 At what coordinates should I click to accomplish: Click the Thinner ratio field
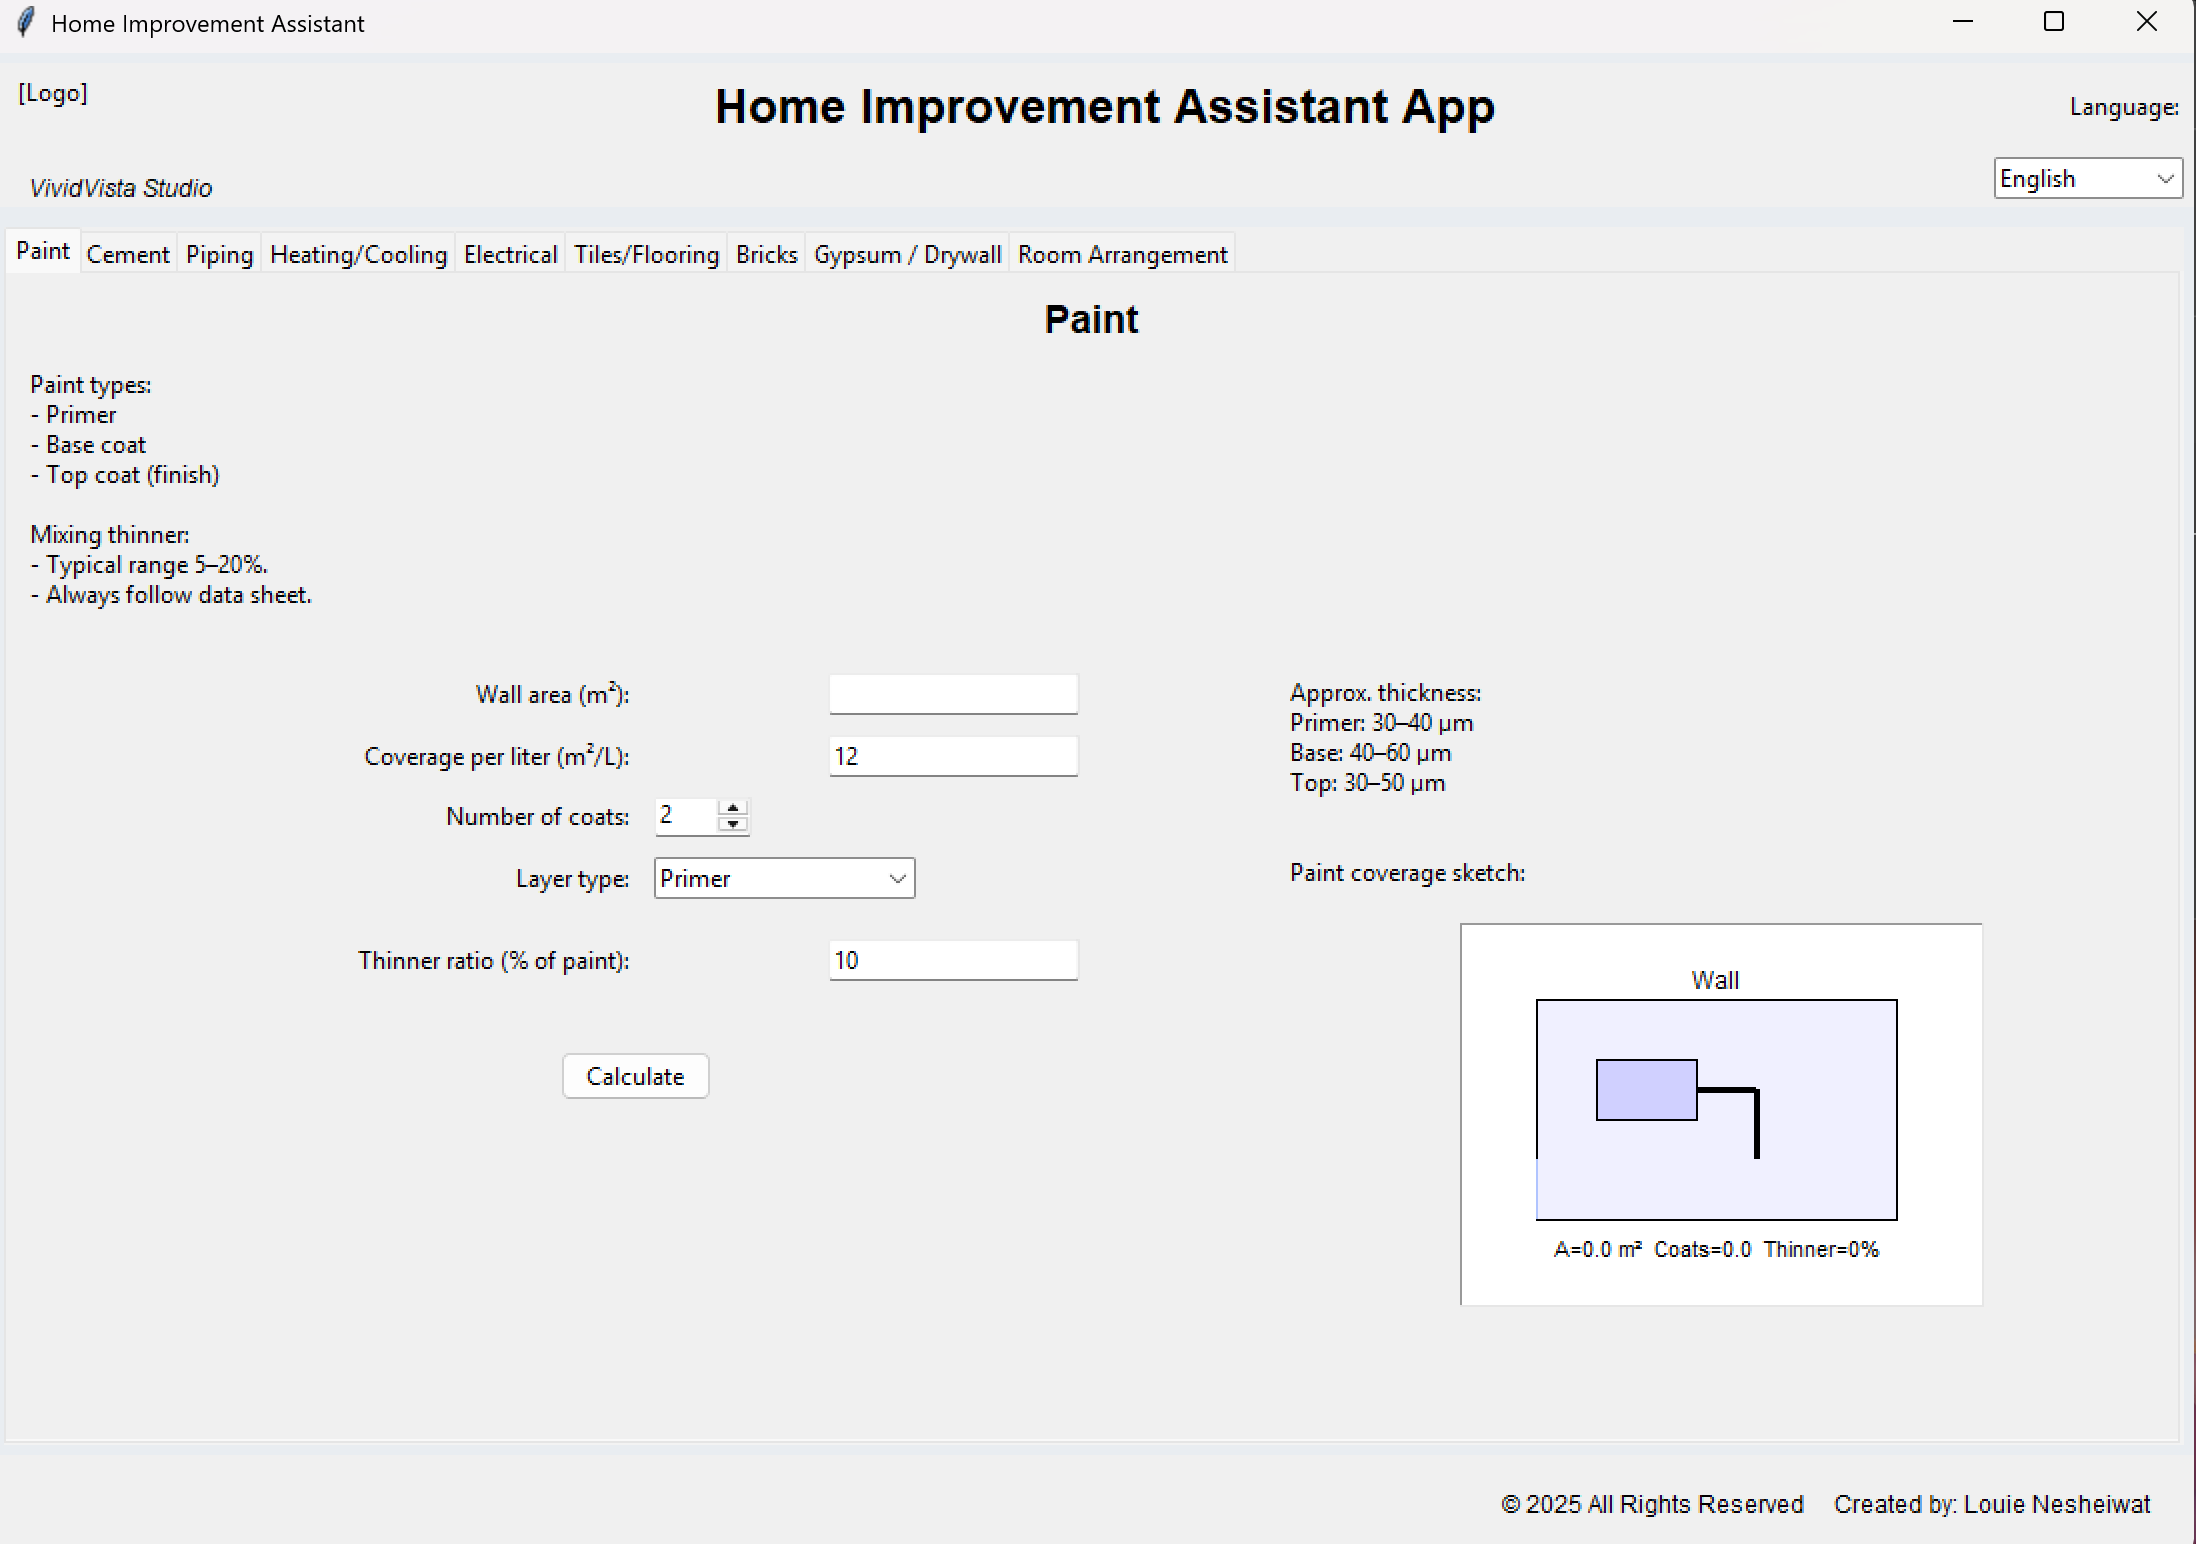pos(951,960)
